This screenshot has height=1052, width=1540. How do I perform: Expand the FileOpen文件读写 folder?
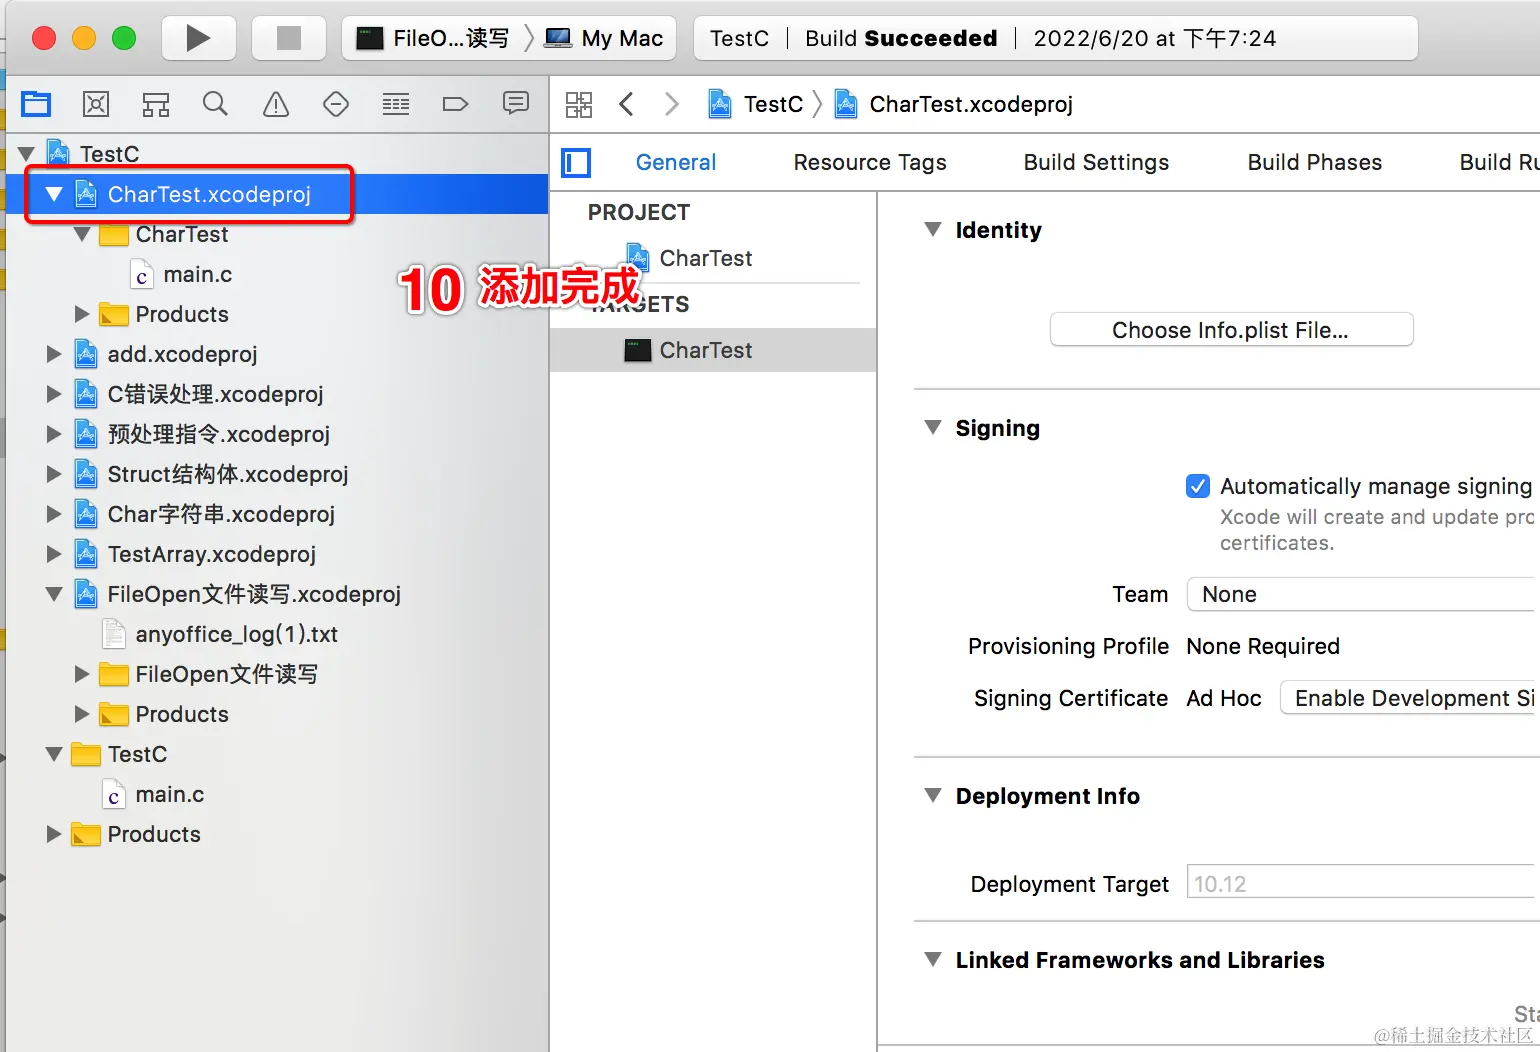point(82,674)
